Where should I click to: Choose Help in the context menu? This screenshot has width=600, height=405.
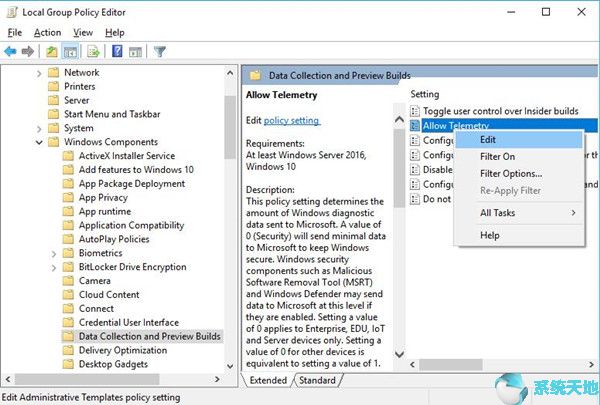(519, 235)
